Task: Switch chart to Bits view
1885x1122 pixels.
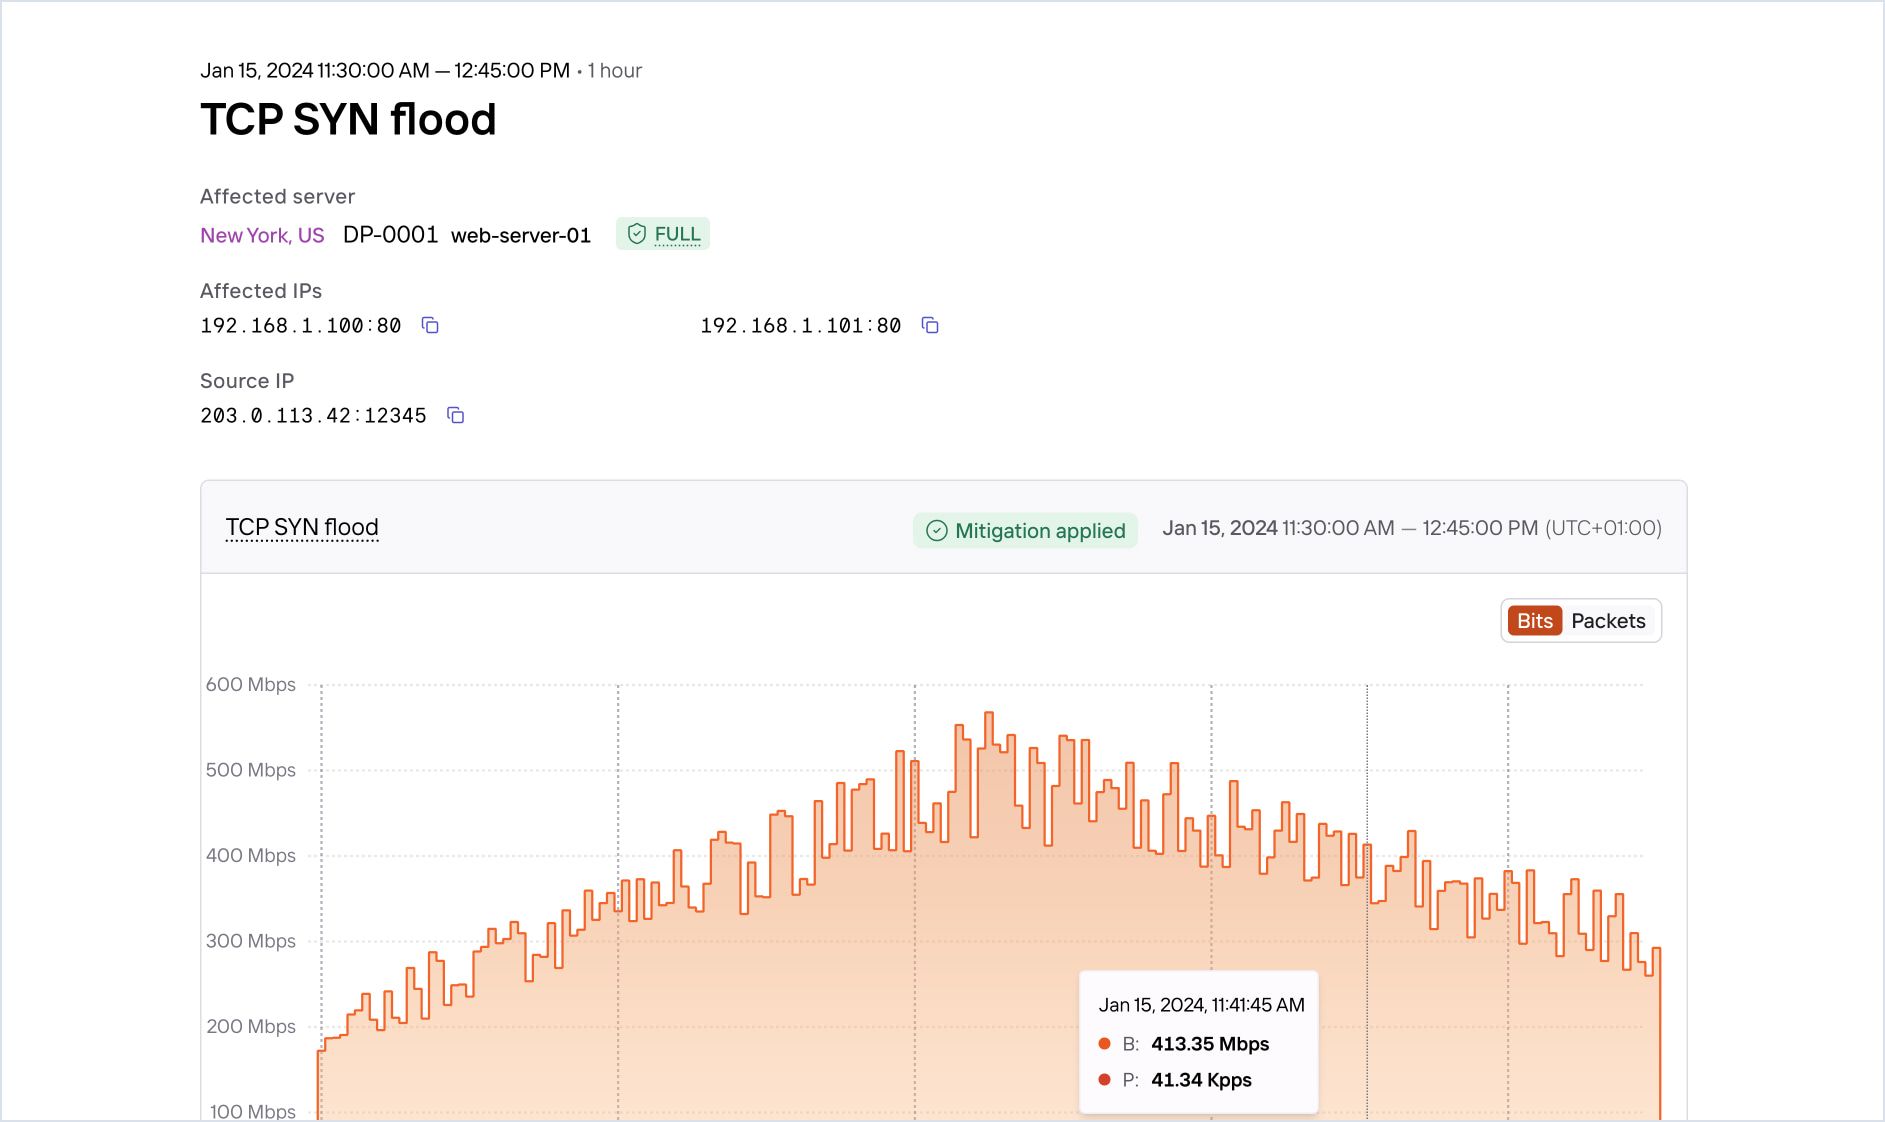Action: (1534, 621)
